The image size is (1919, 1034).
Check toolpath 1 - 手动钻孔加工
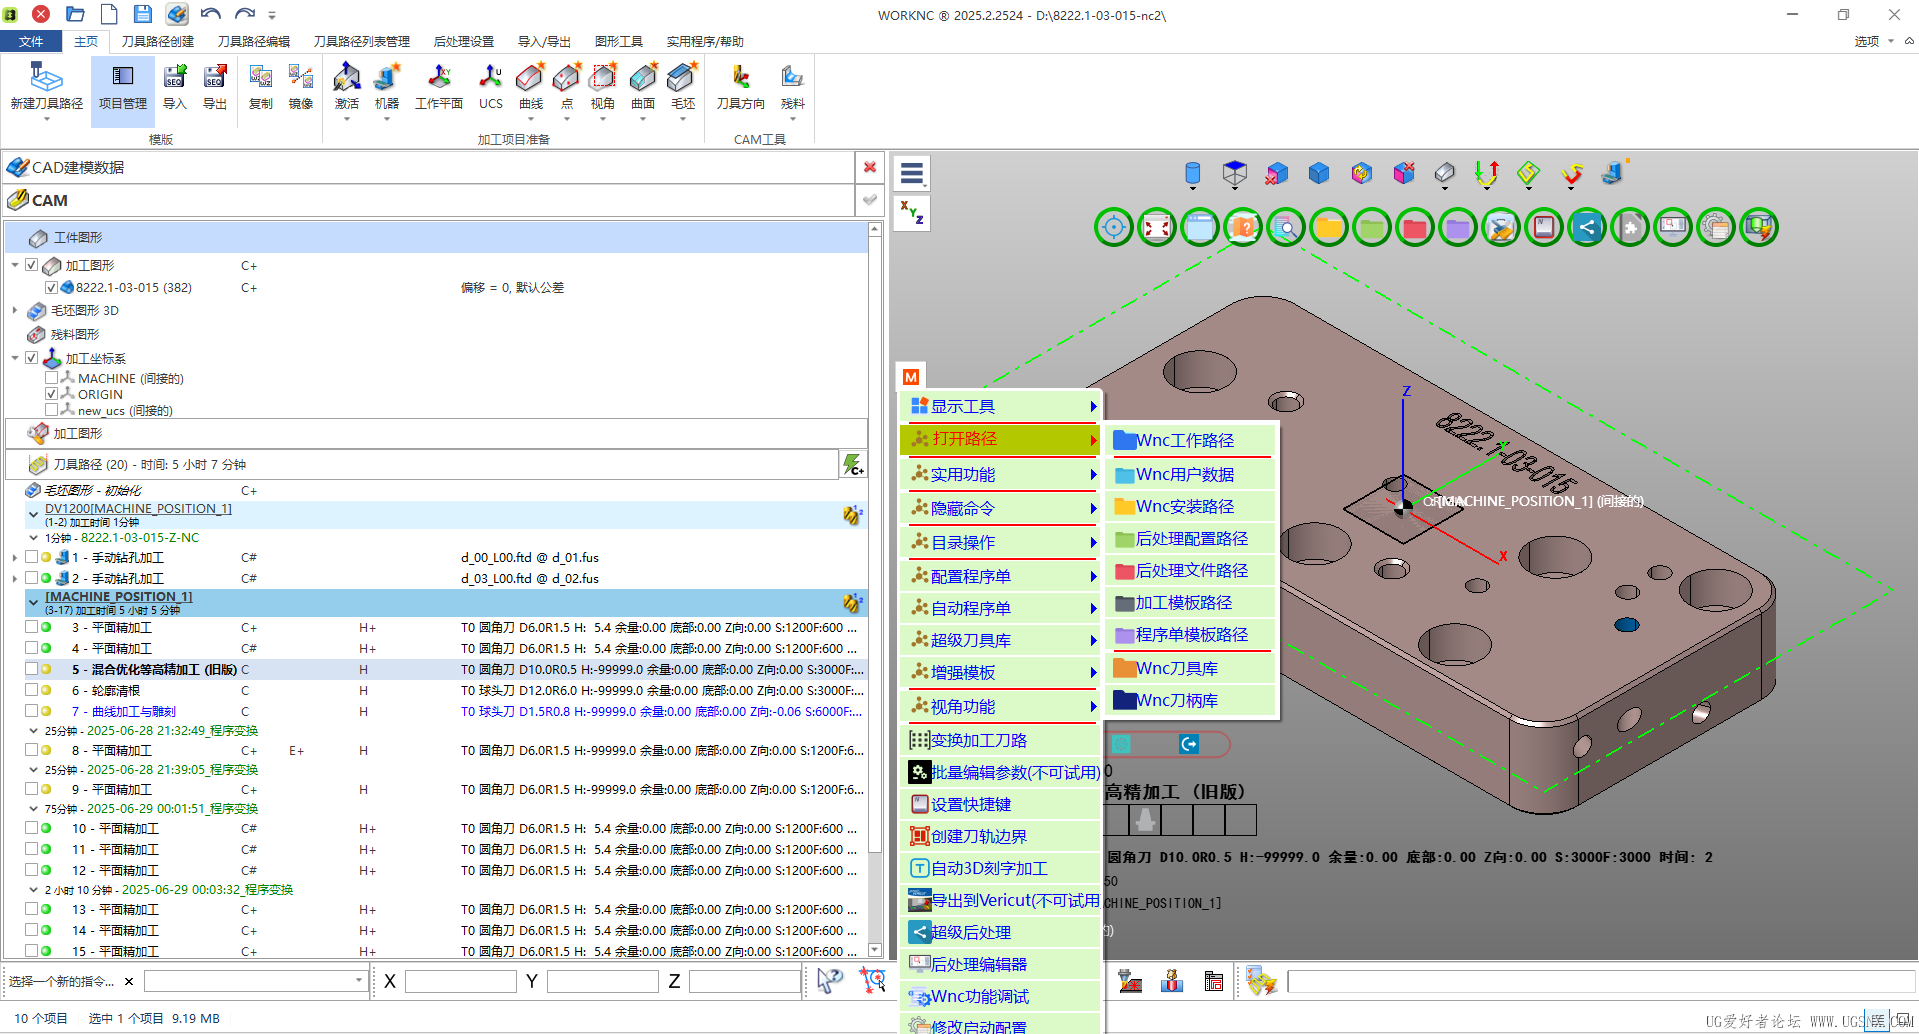[32, 557]
